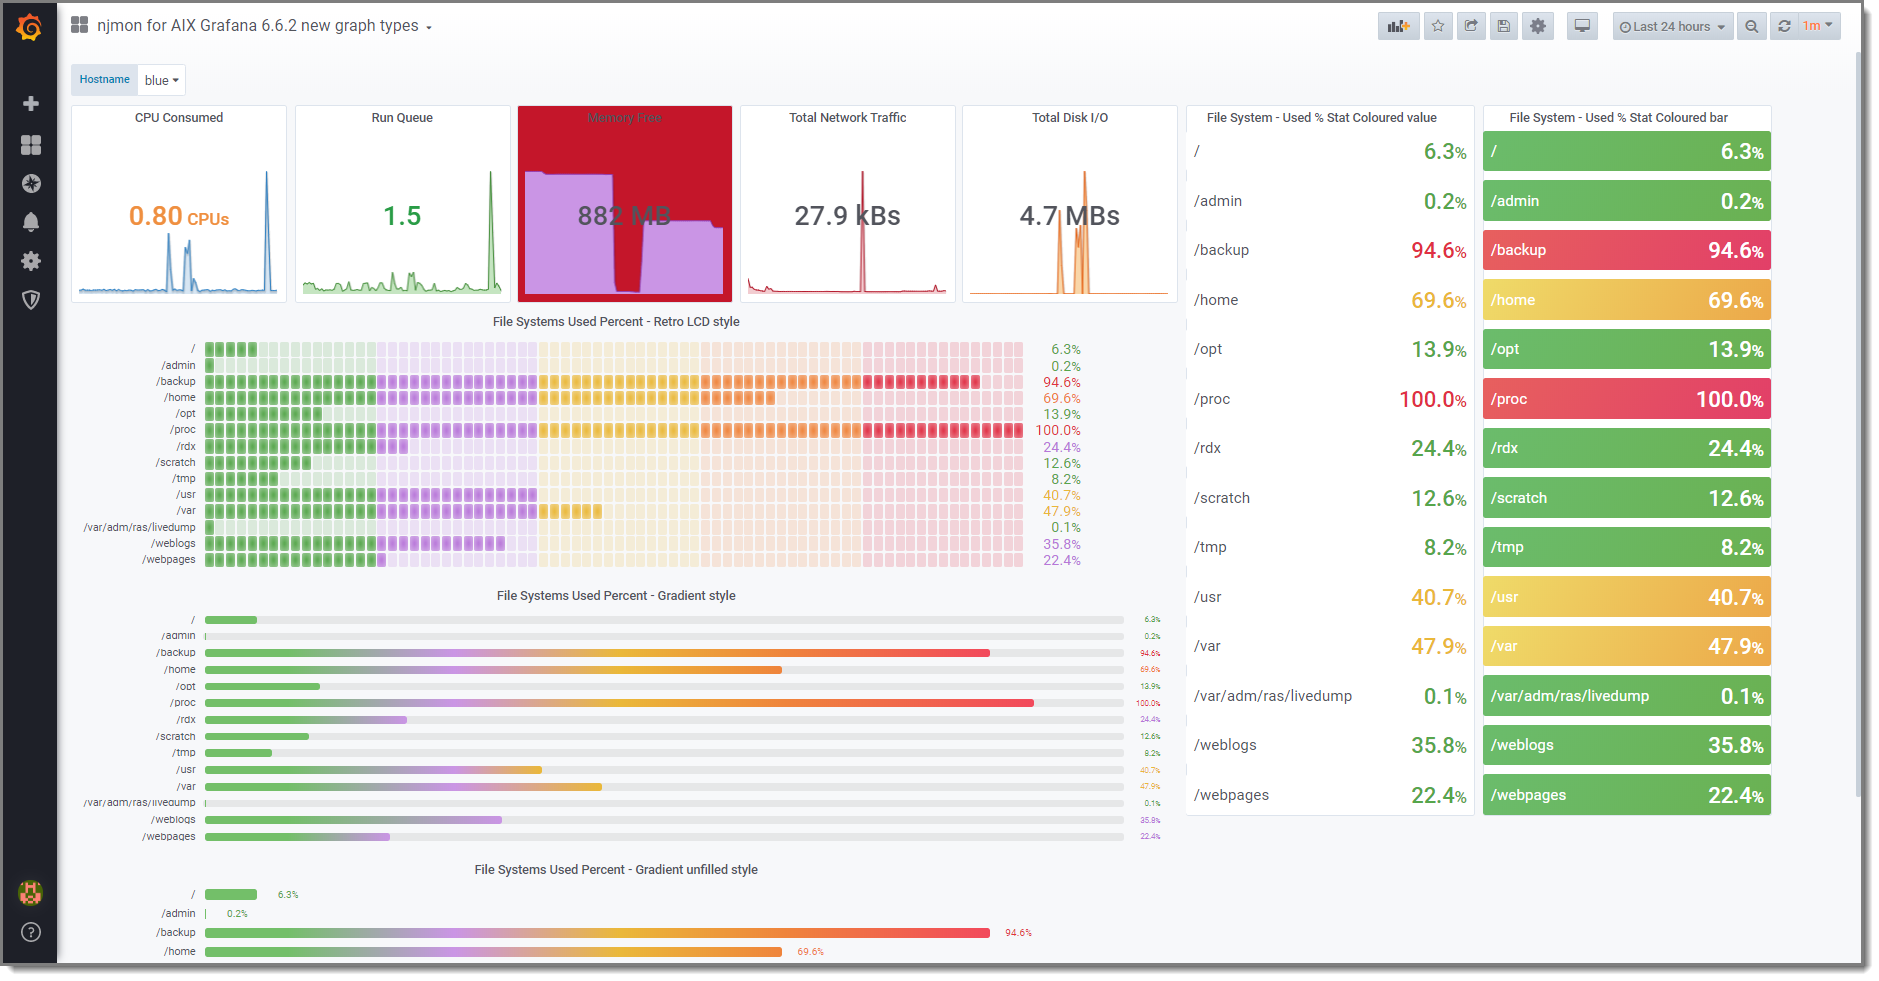This screenshot has height=981, width=1879.
Task: Zoom out the time range
Action: 1751,27
